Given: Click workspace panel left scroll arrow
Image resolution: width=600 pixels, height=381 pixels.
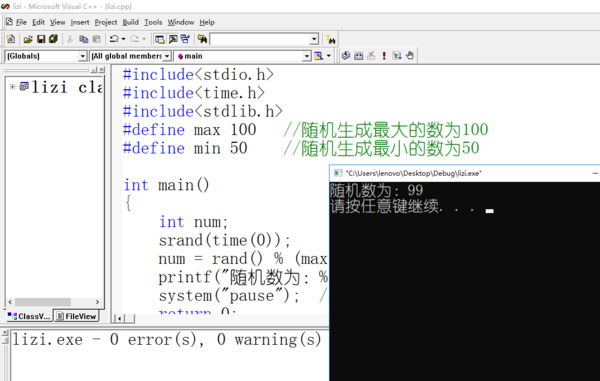Looking at the screenshot, I should point(10,302).
